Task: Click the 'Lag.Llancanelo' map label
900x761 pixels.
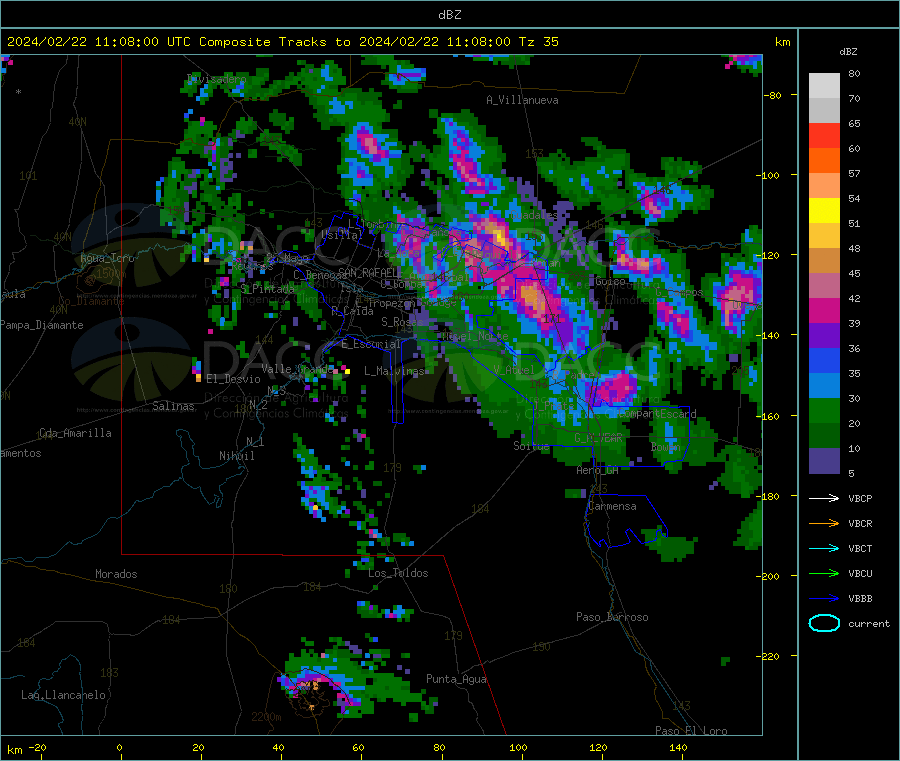Action: point(63,695)
